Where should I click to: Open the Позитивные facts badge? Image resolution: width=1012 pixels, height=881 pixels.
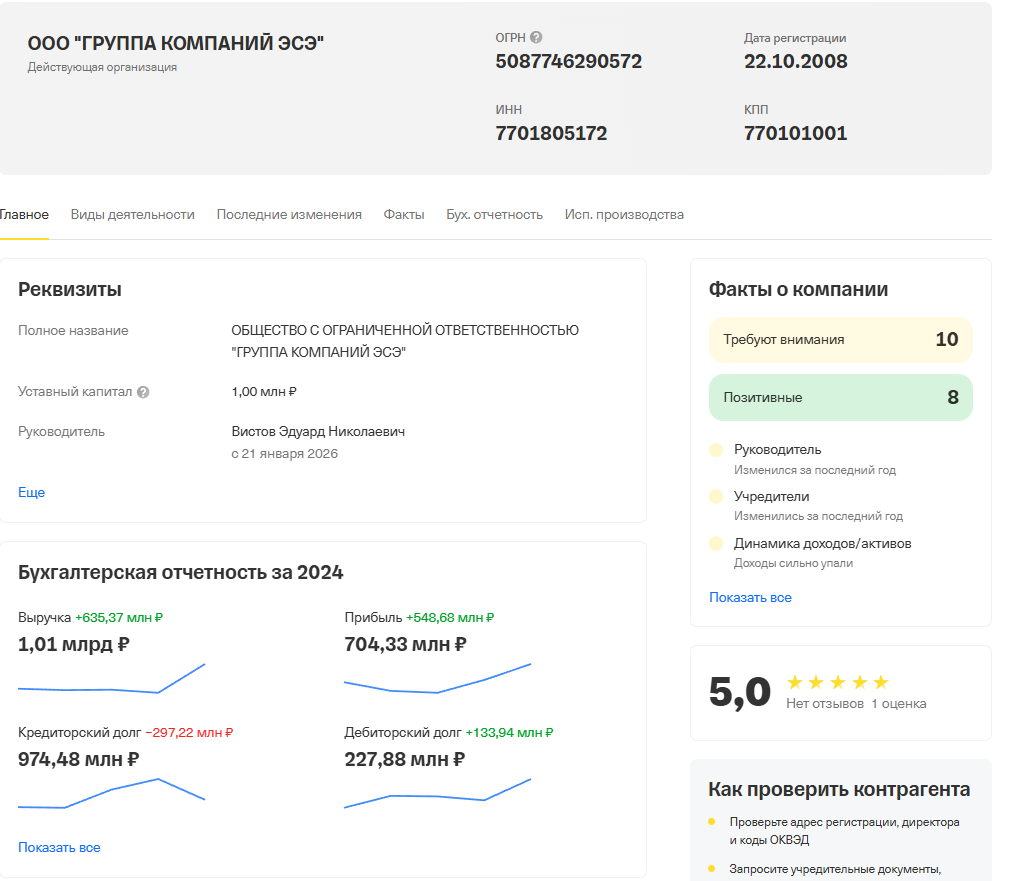coord(840,397)
